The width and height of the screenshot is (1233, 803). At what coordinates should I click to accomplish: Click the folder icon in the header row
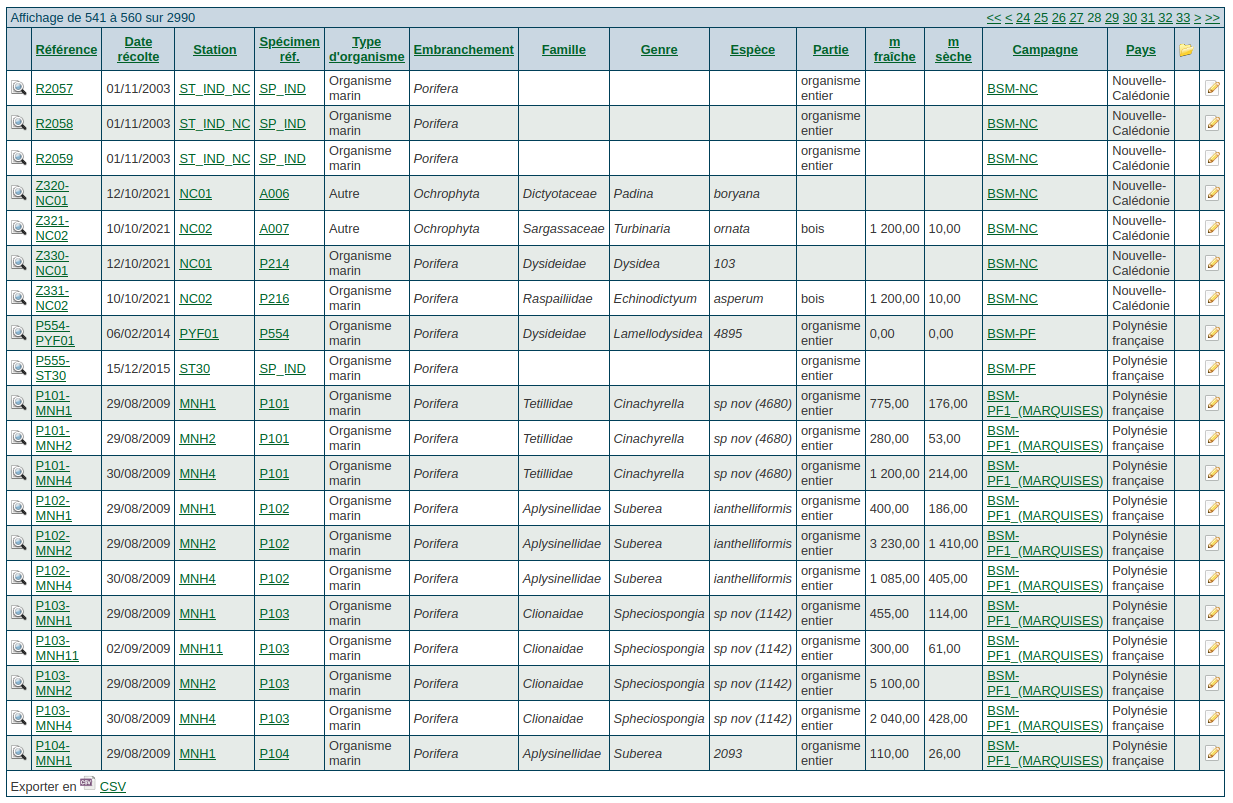1186,50
